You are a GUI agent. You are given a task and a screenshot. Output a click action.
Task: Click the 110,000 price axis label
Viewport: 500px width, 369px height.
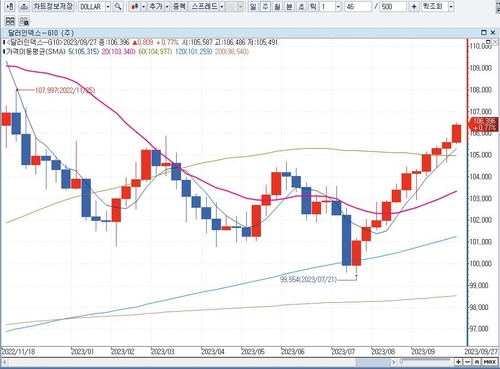click(480, 46)
